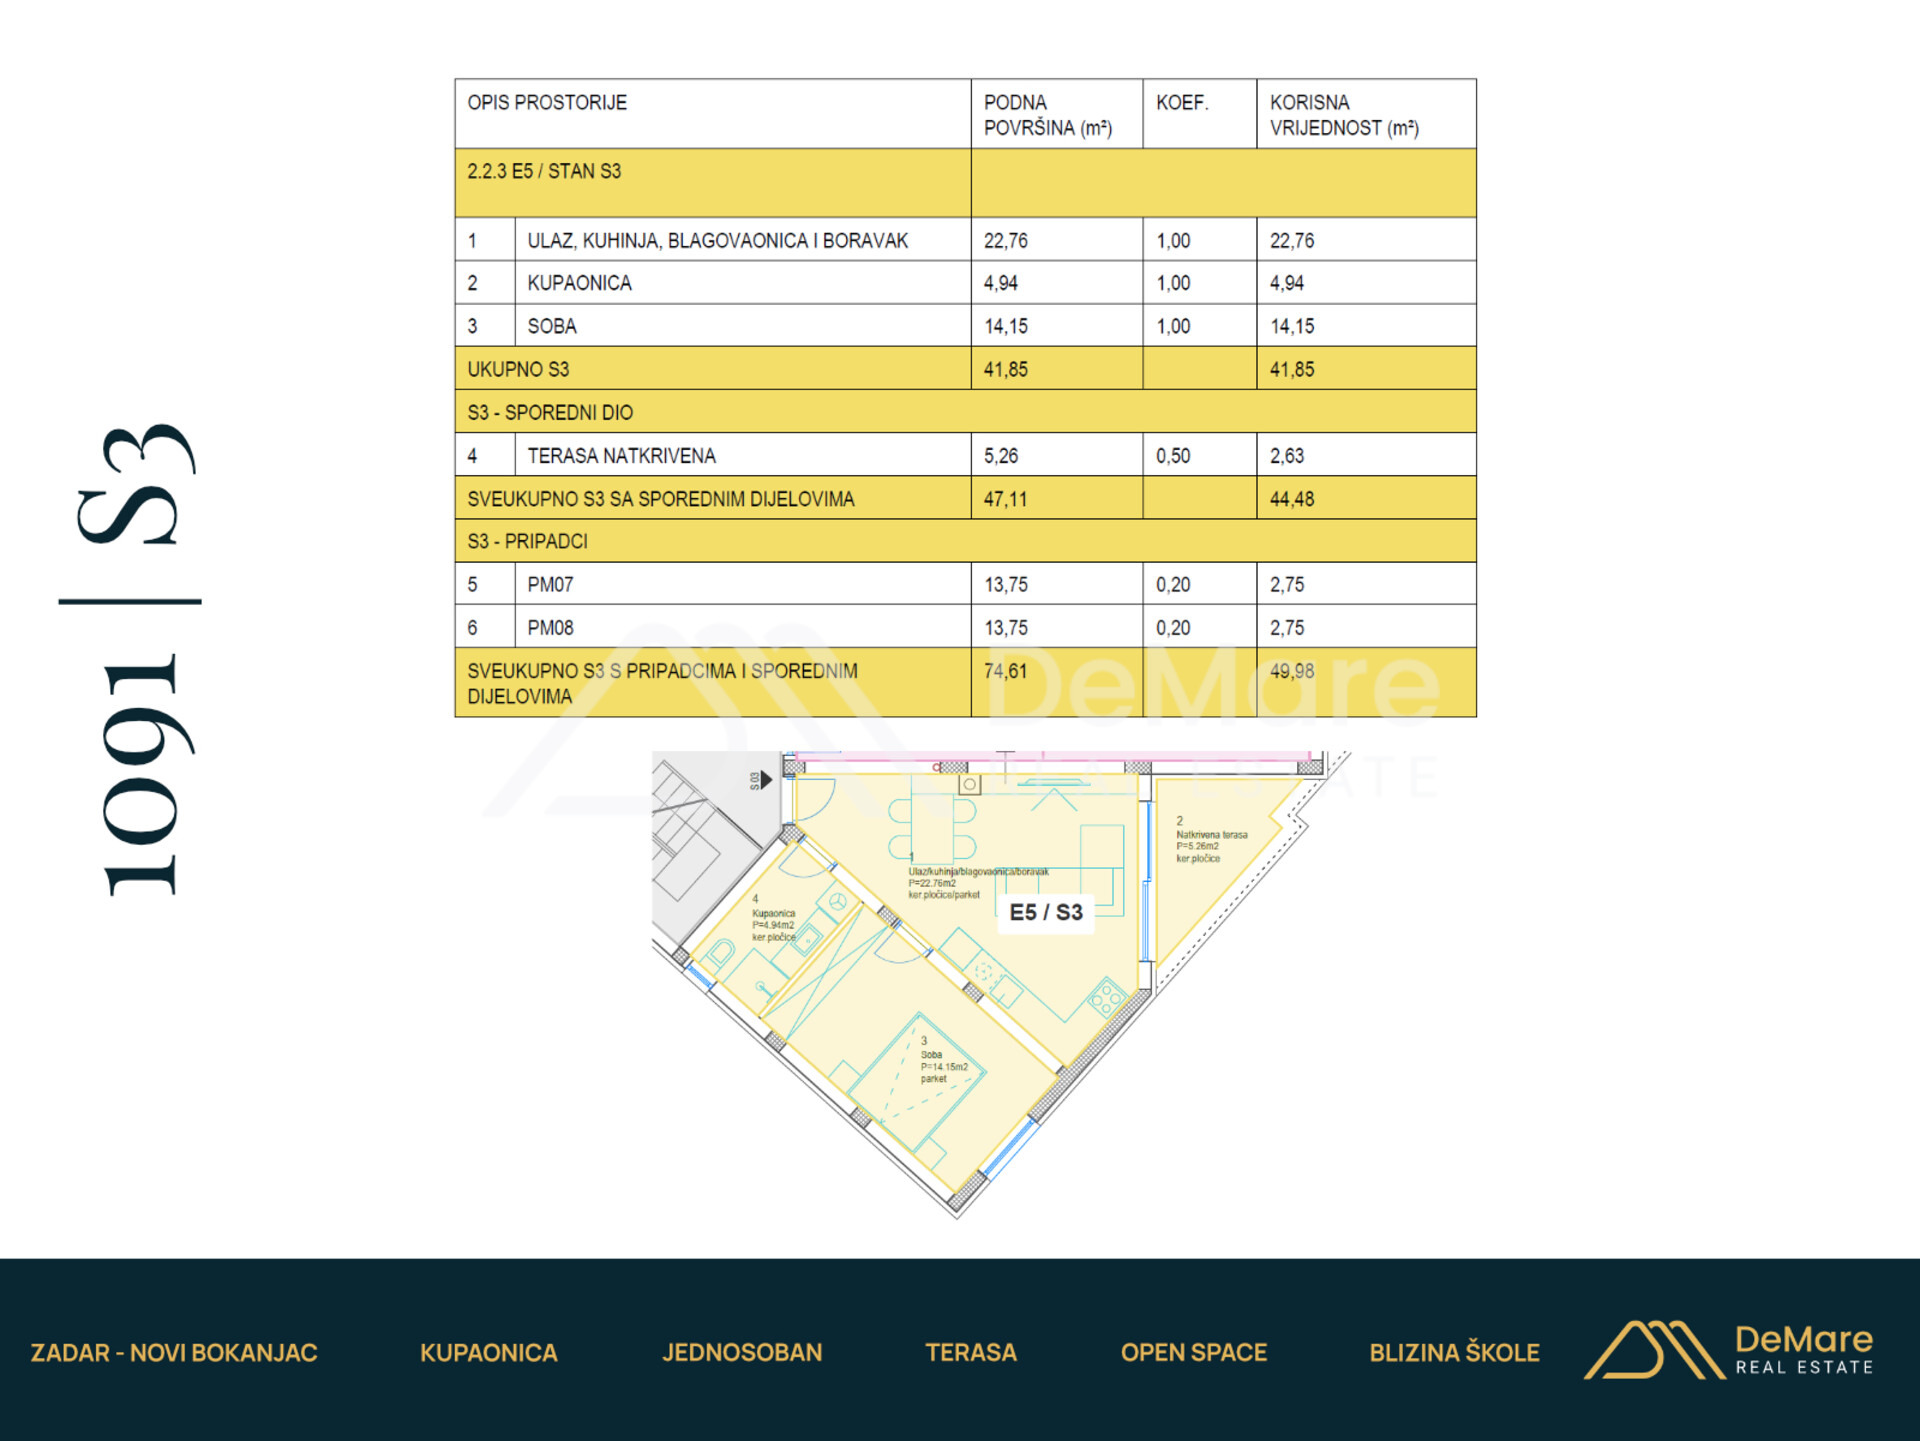Select the E5 / S3 floor plan label
Screen dimensions: 1920x1441
coord(1046,912)
